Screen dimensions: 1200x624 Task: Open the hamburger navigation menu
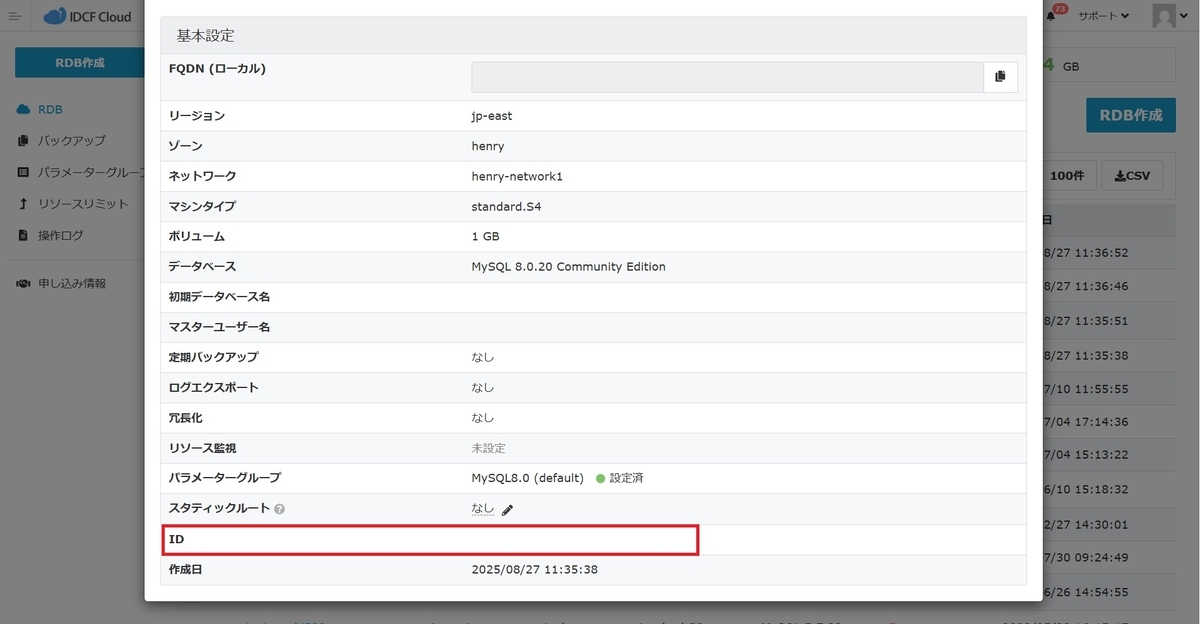(14, 16)
